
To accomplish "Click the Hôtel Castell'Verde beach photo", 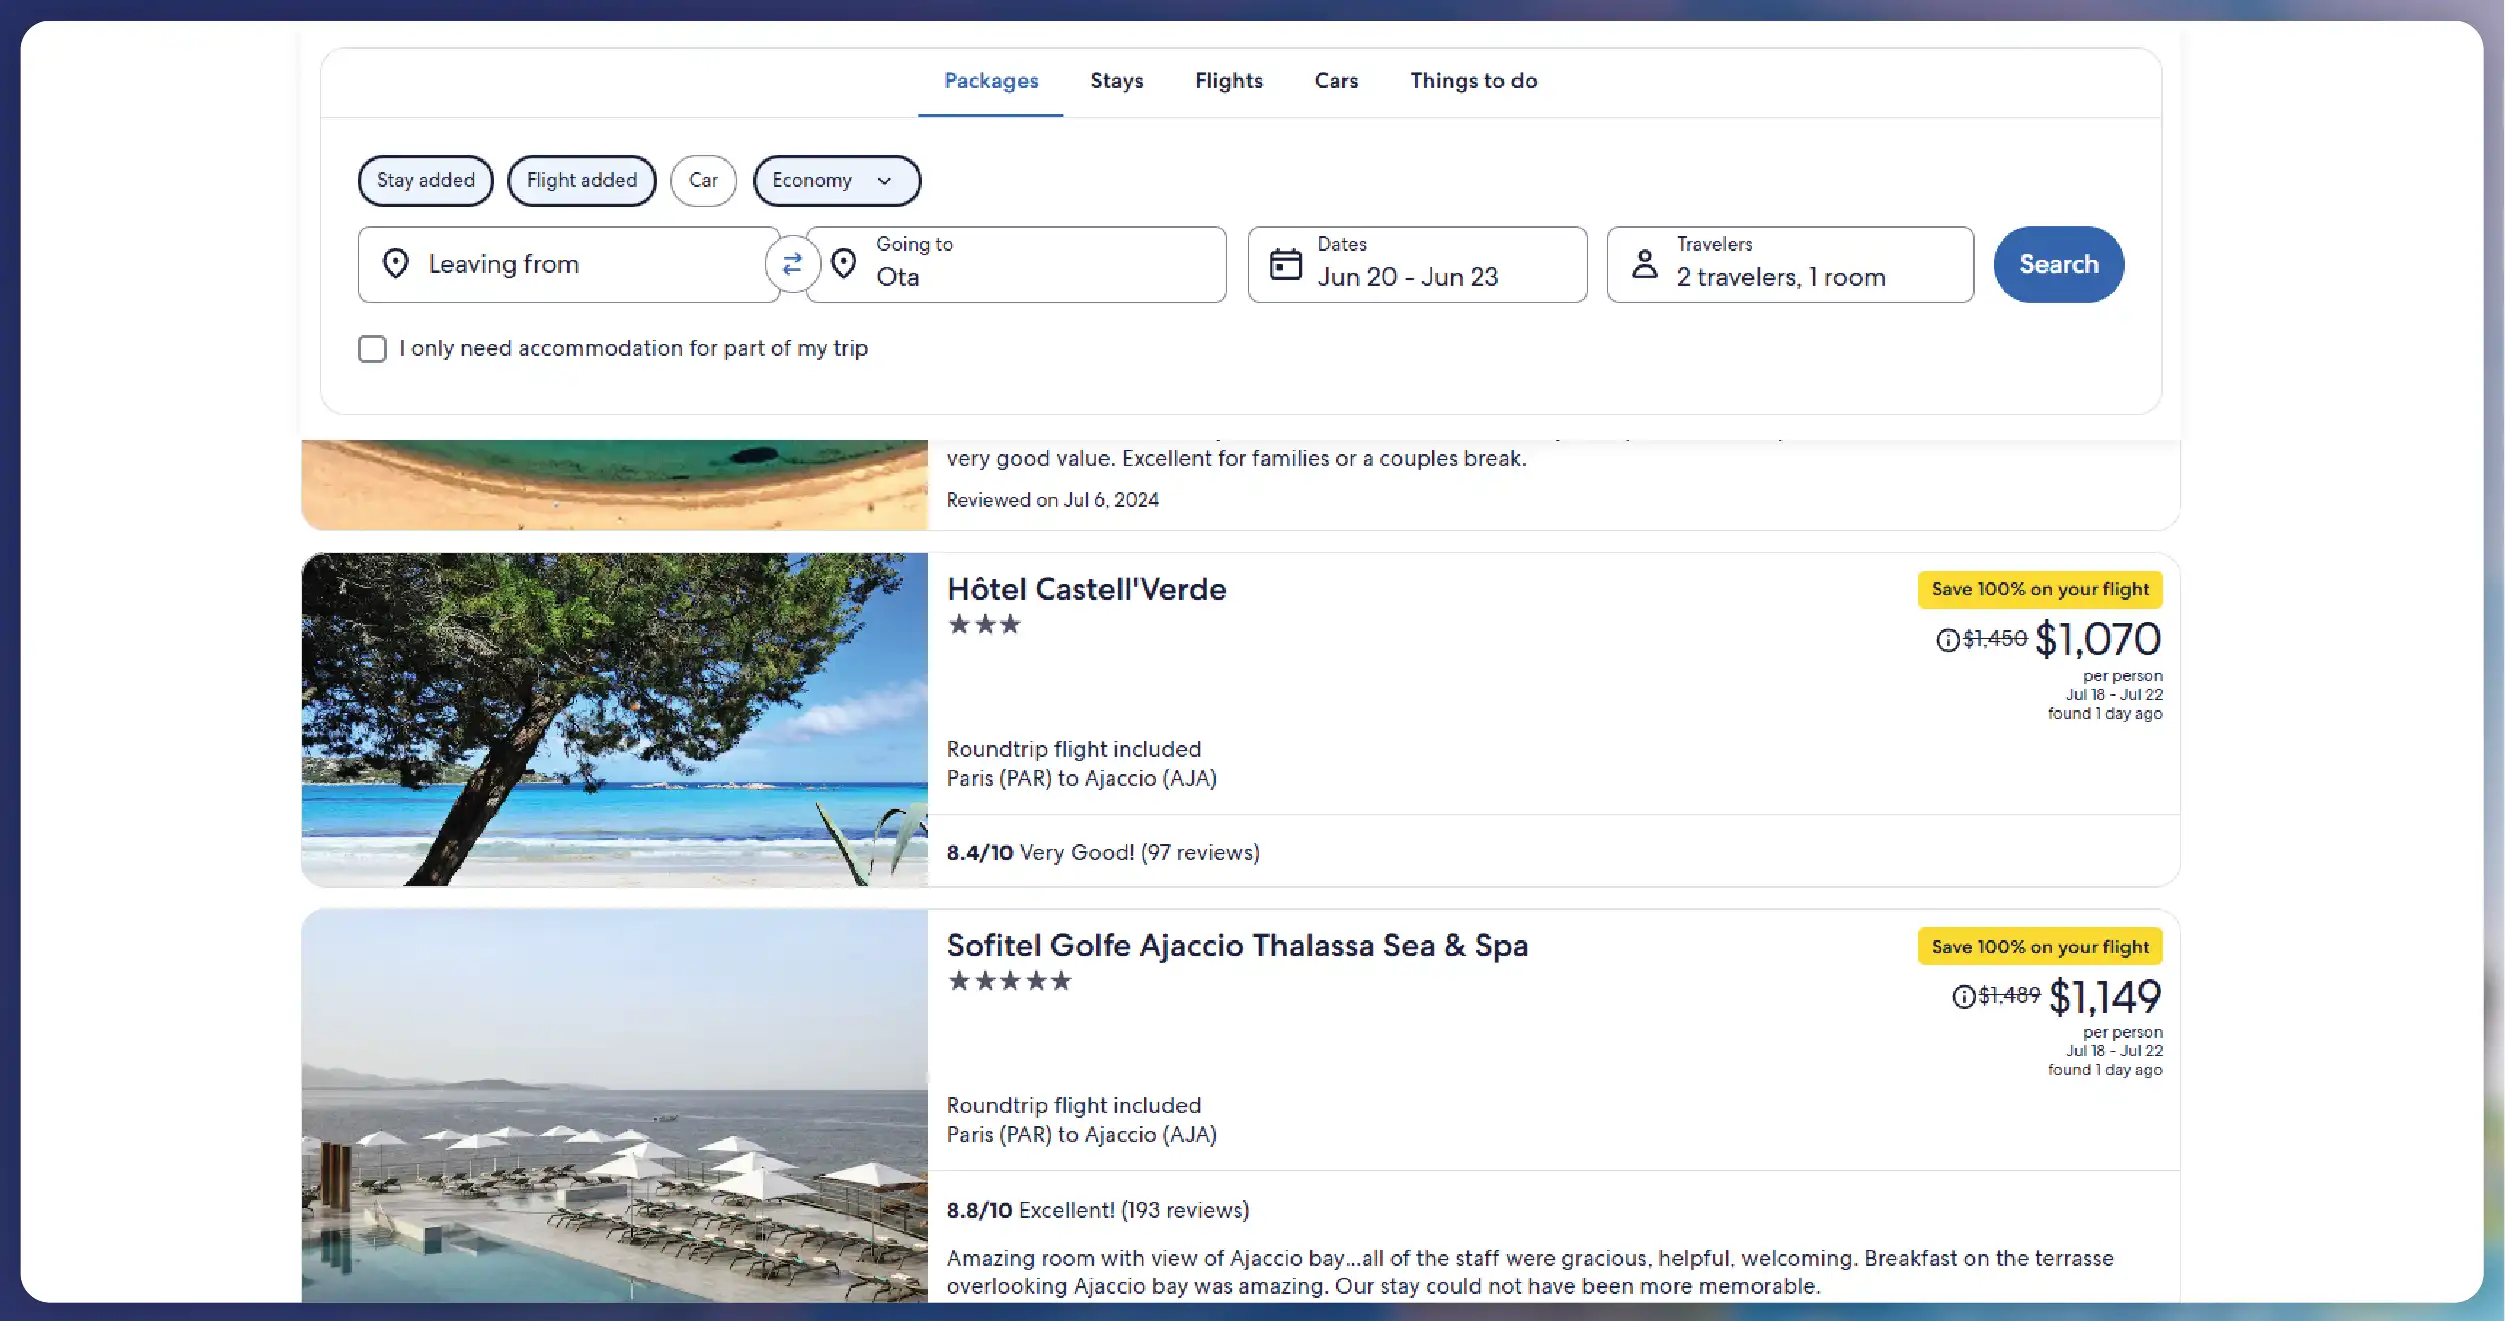I will [x=615, y=719].
